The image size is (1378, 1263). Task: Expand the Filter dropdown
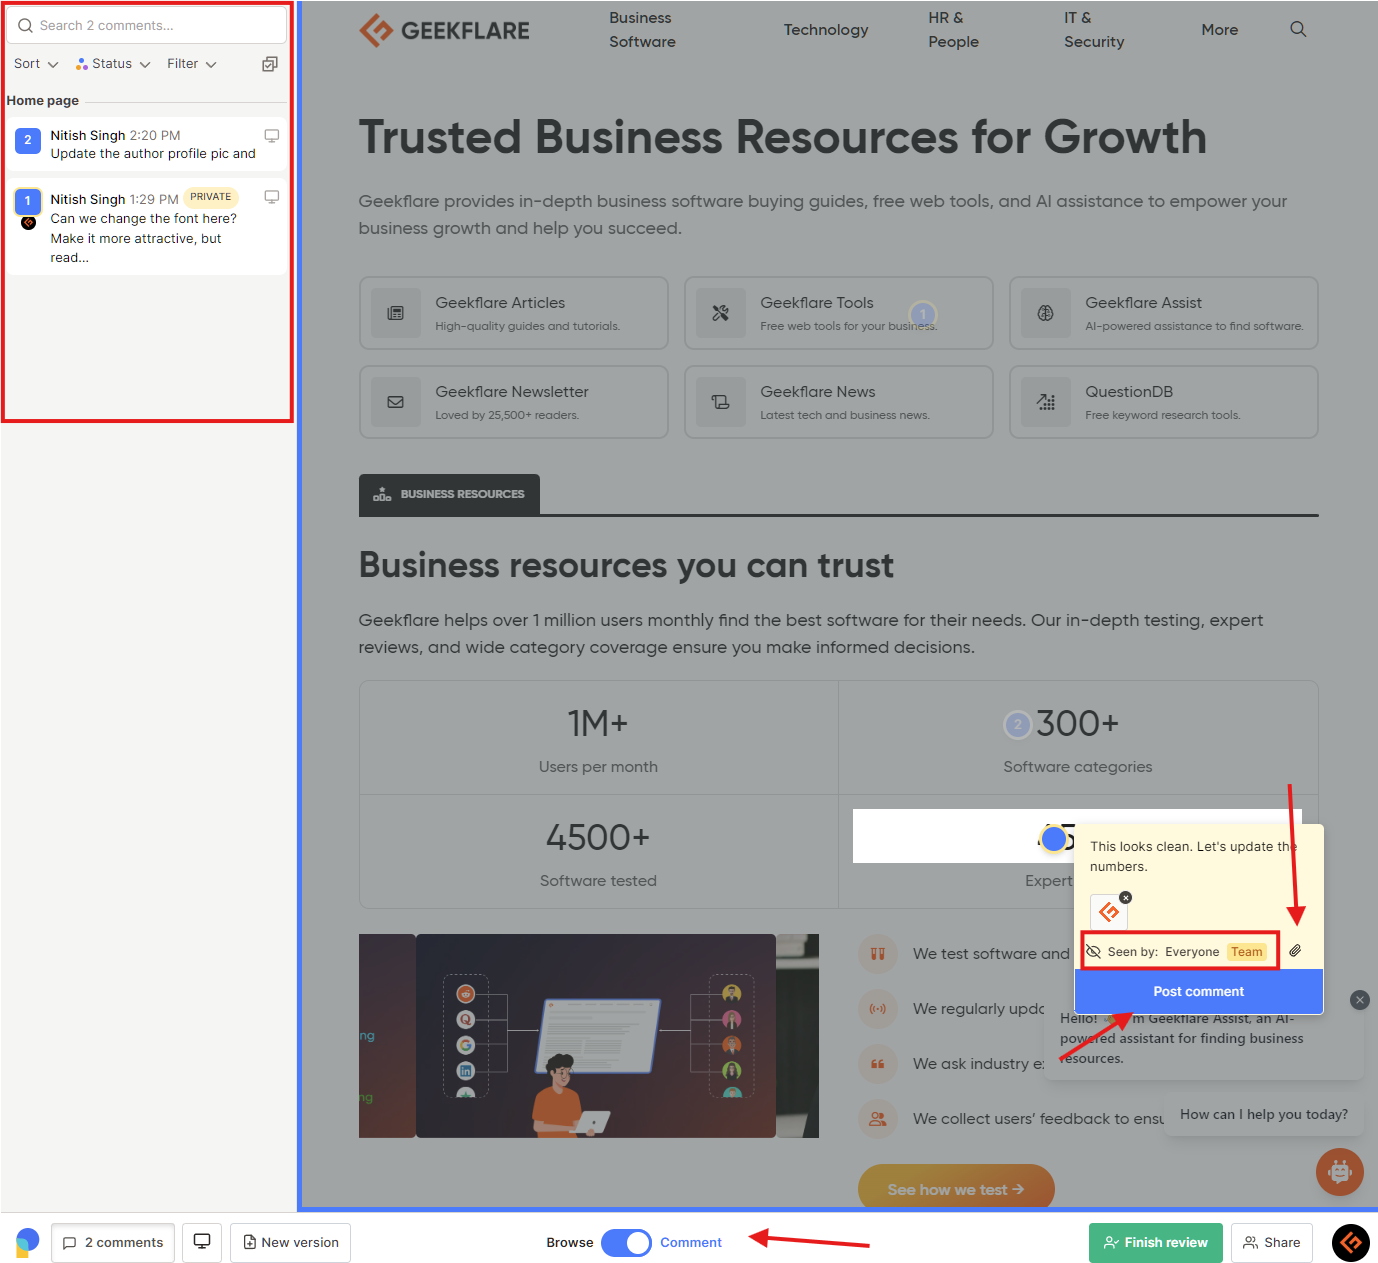pyautogui.click(x=192, y=64)
